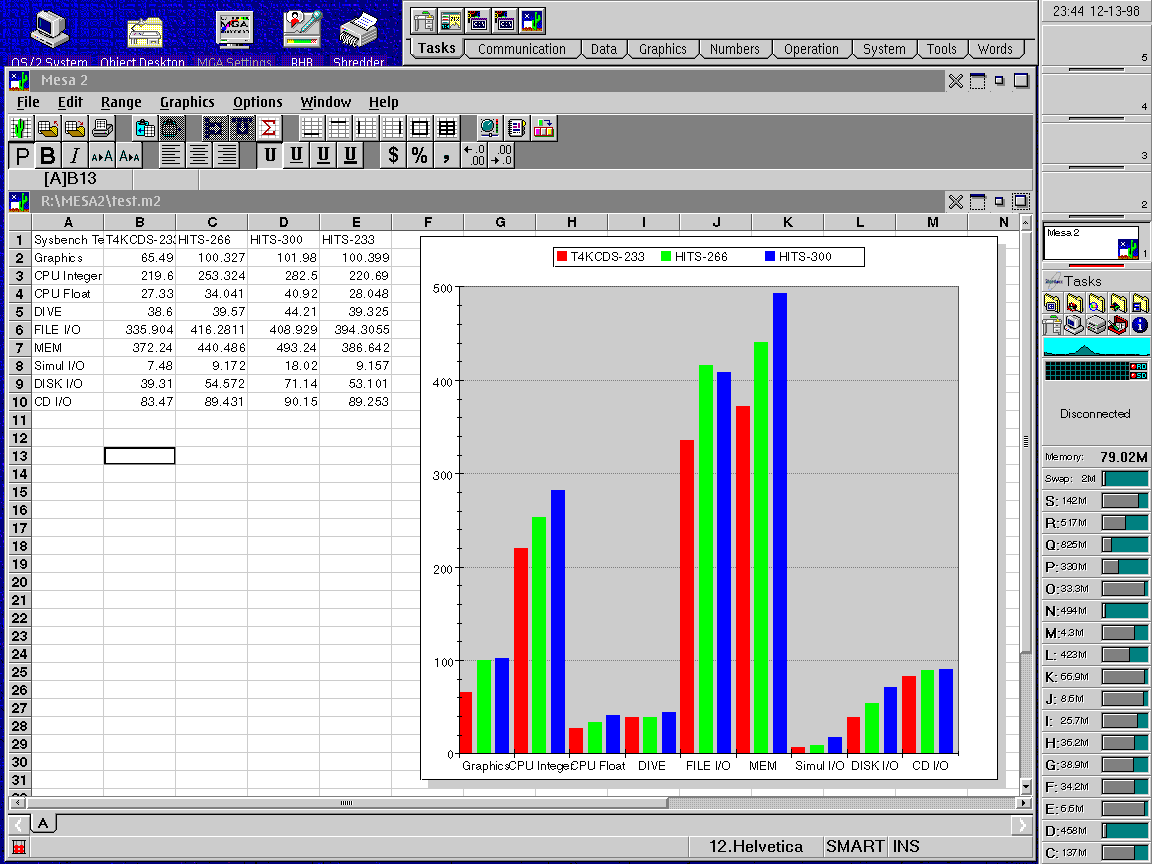Screen dimensions: 1152x864
Task: Select sheet tab A at the bottom
Action: [x=44, y=824]
